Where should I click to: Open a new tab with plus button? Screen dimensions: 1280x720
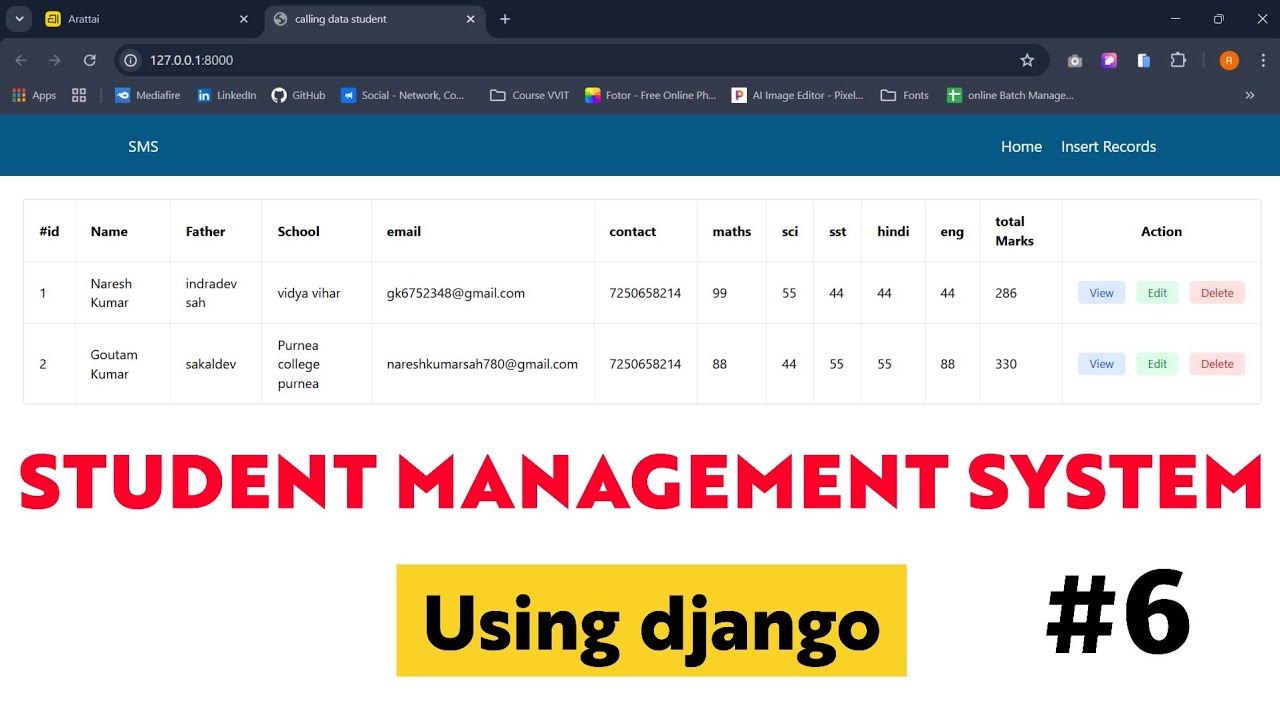coord(505,19)
